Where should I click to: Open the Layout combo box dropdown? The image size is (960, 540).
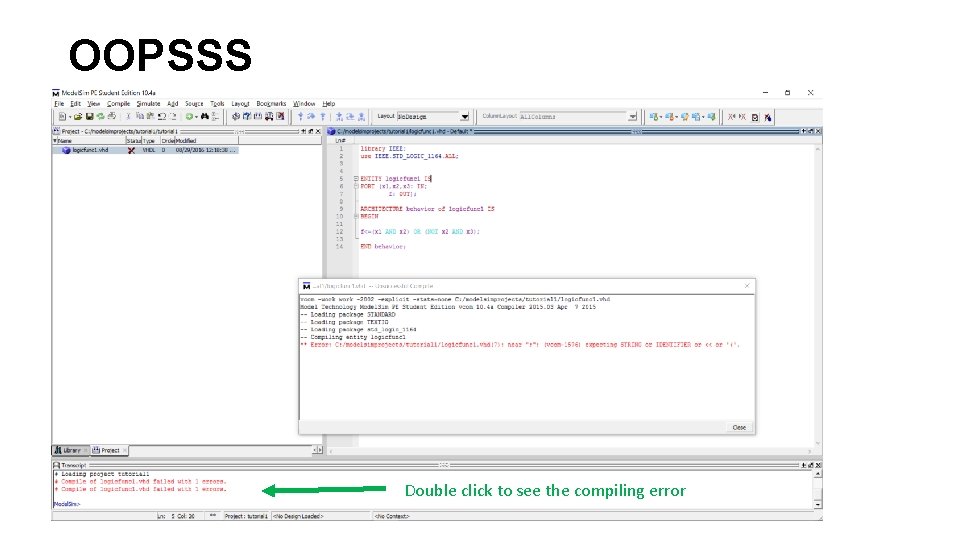tap(465, 116)
